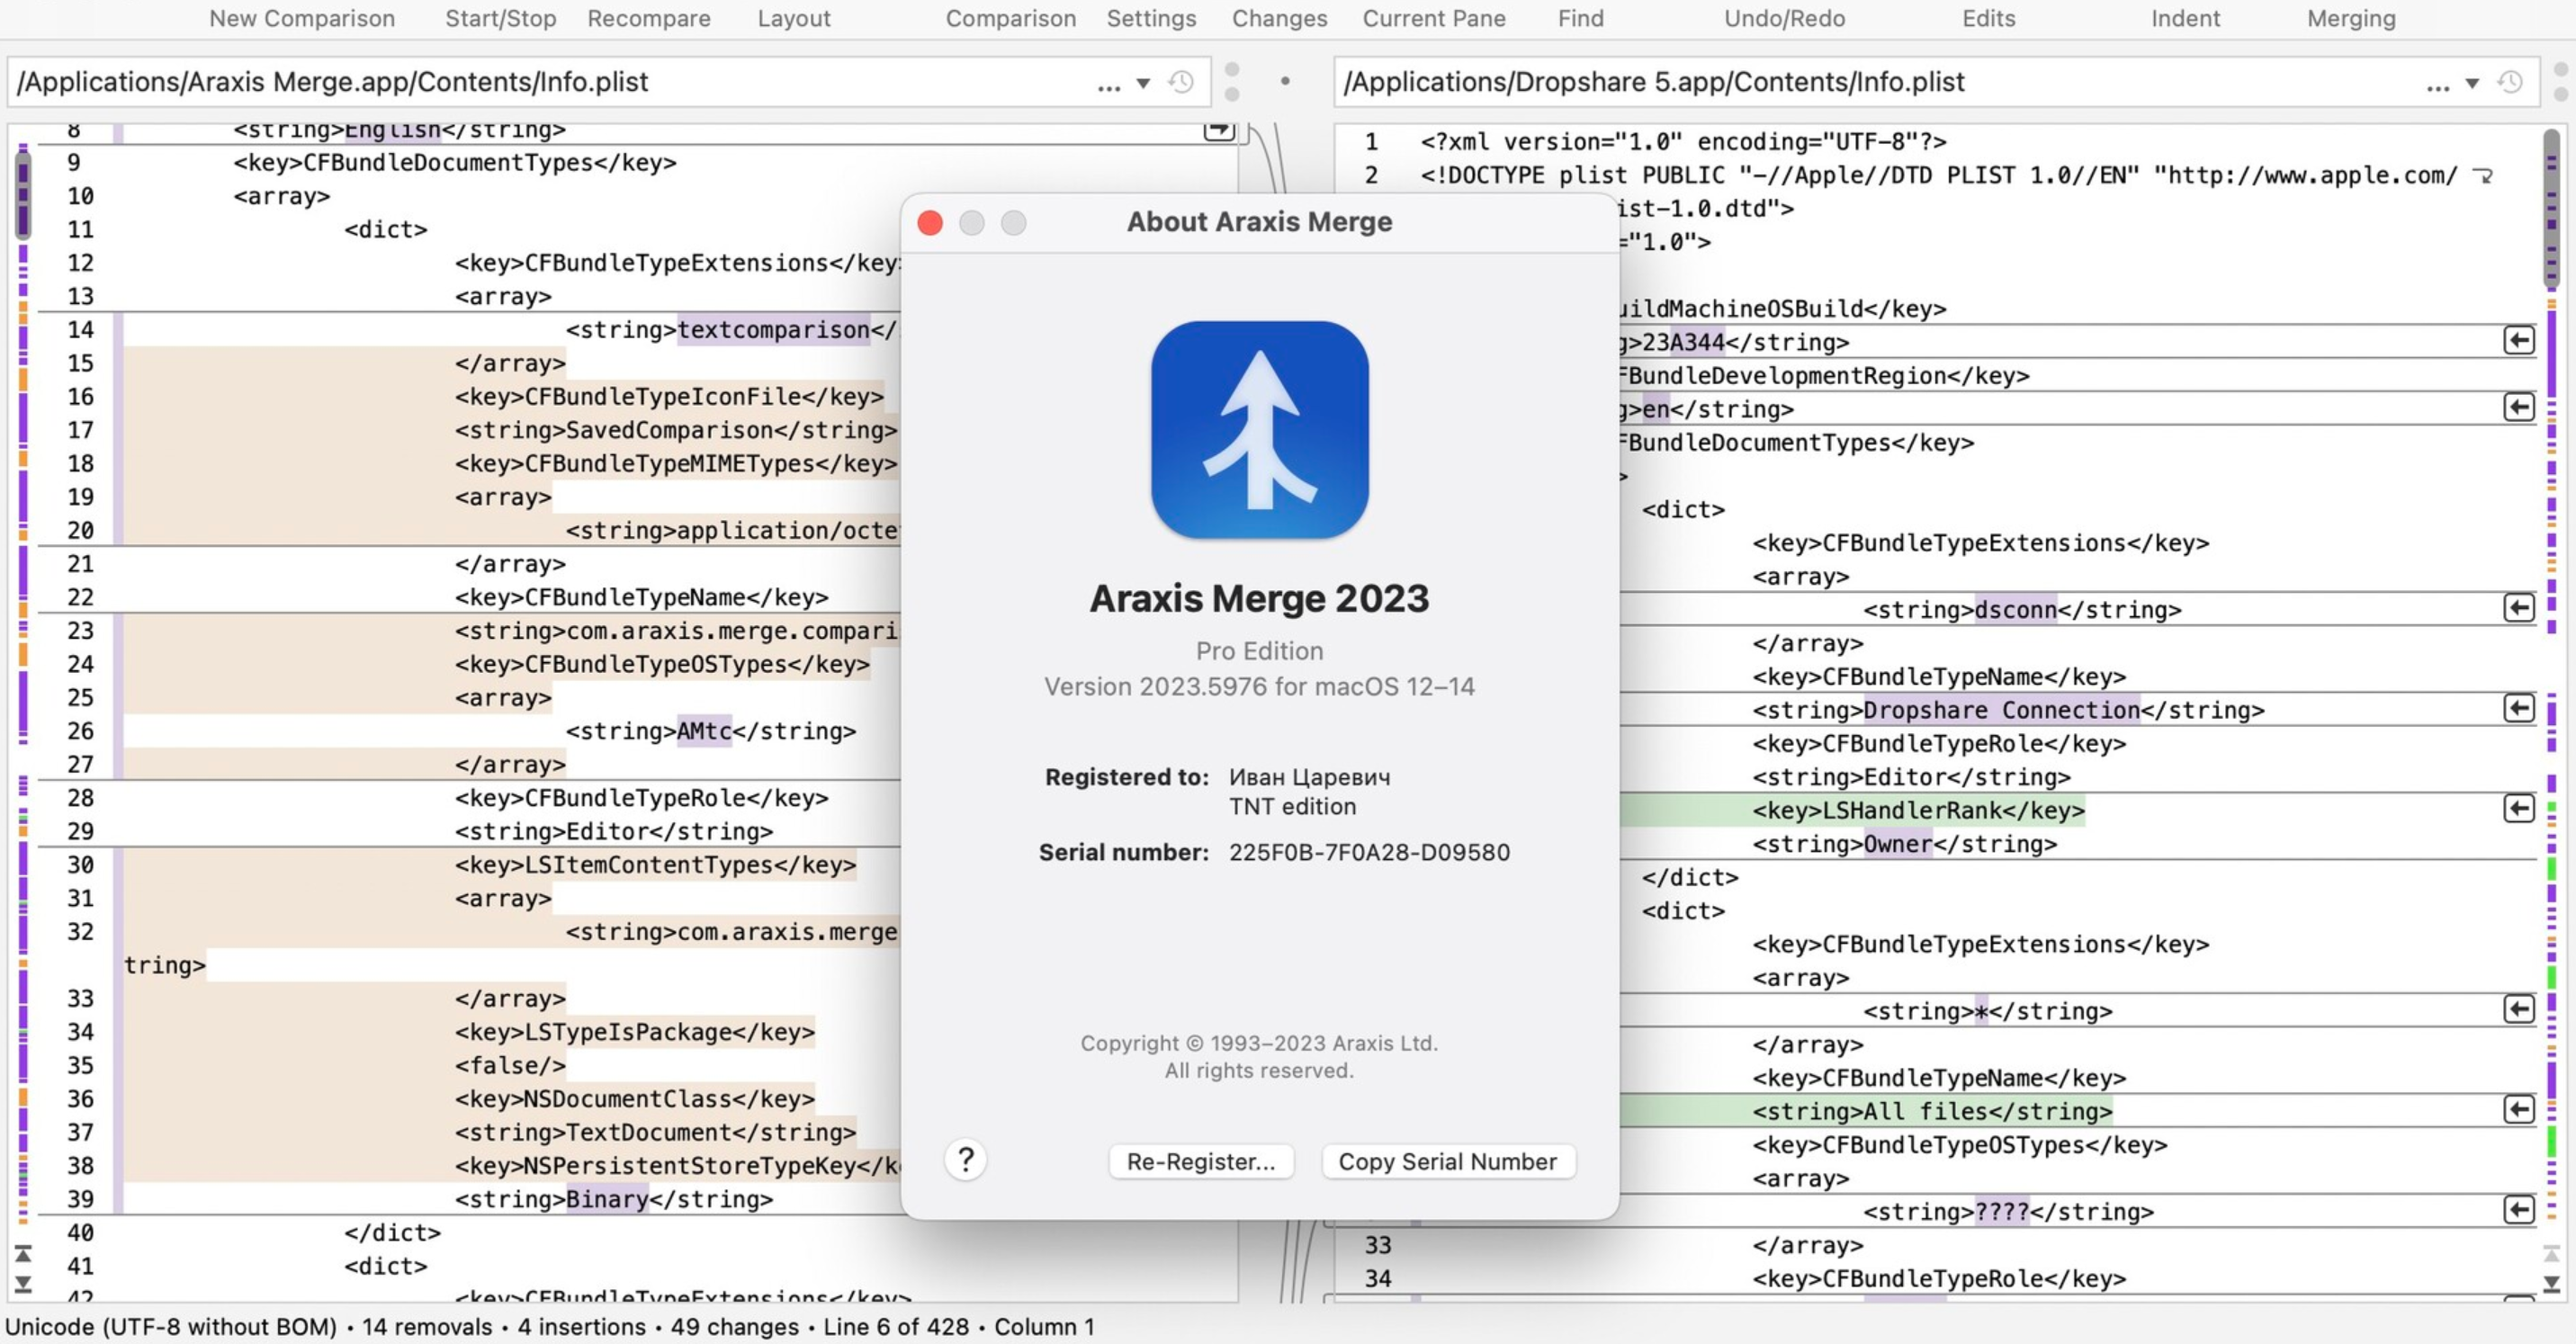Click the Araxis Merge app icon in About dialog

(x=1259, y=430)
